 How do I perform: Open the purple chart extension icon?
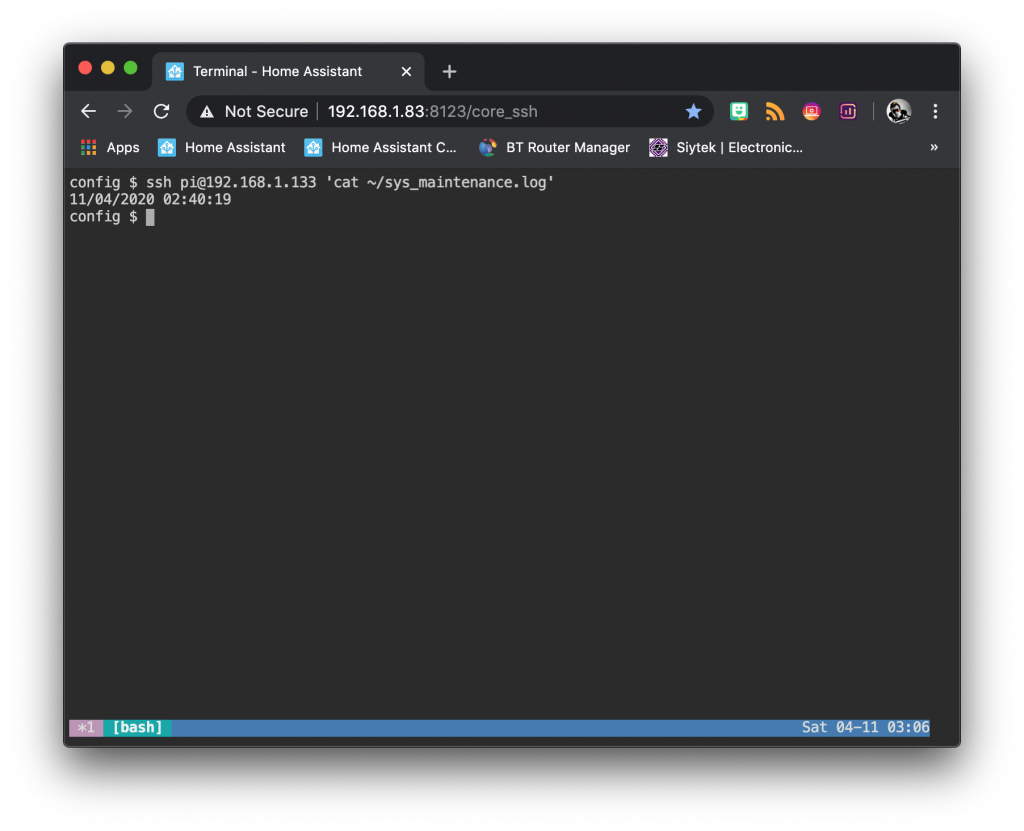pos(848,112)
